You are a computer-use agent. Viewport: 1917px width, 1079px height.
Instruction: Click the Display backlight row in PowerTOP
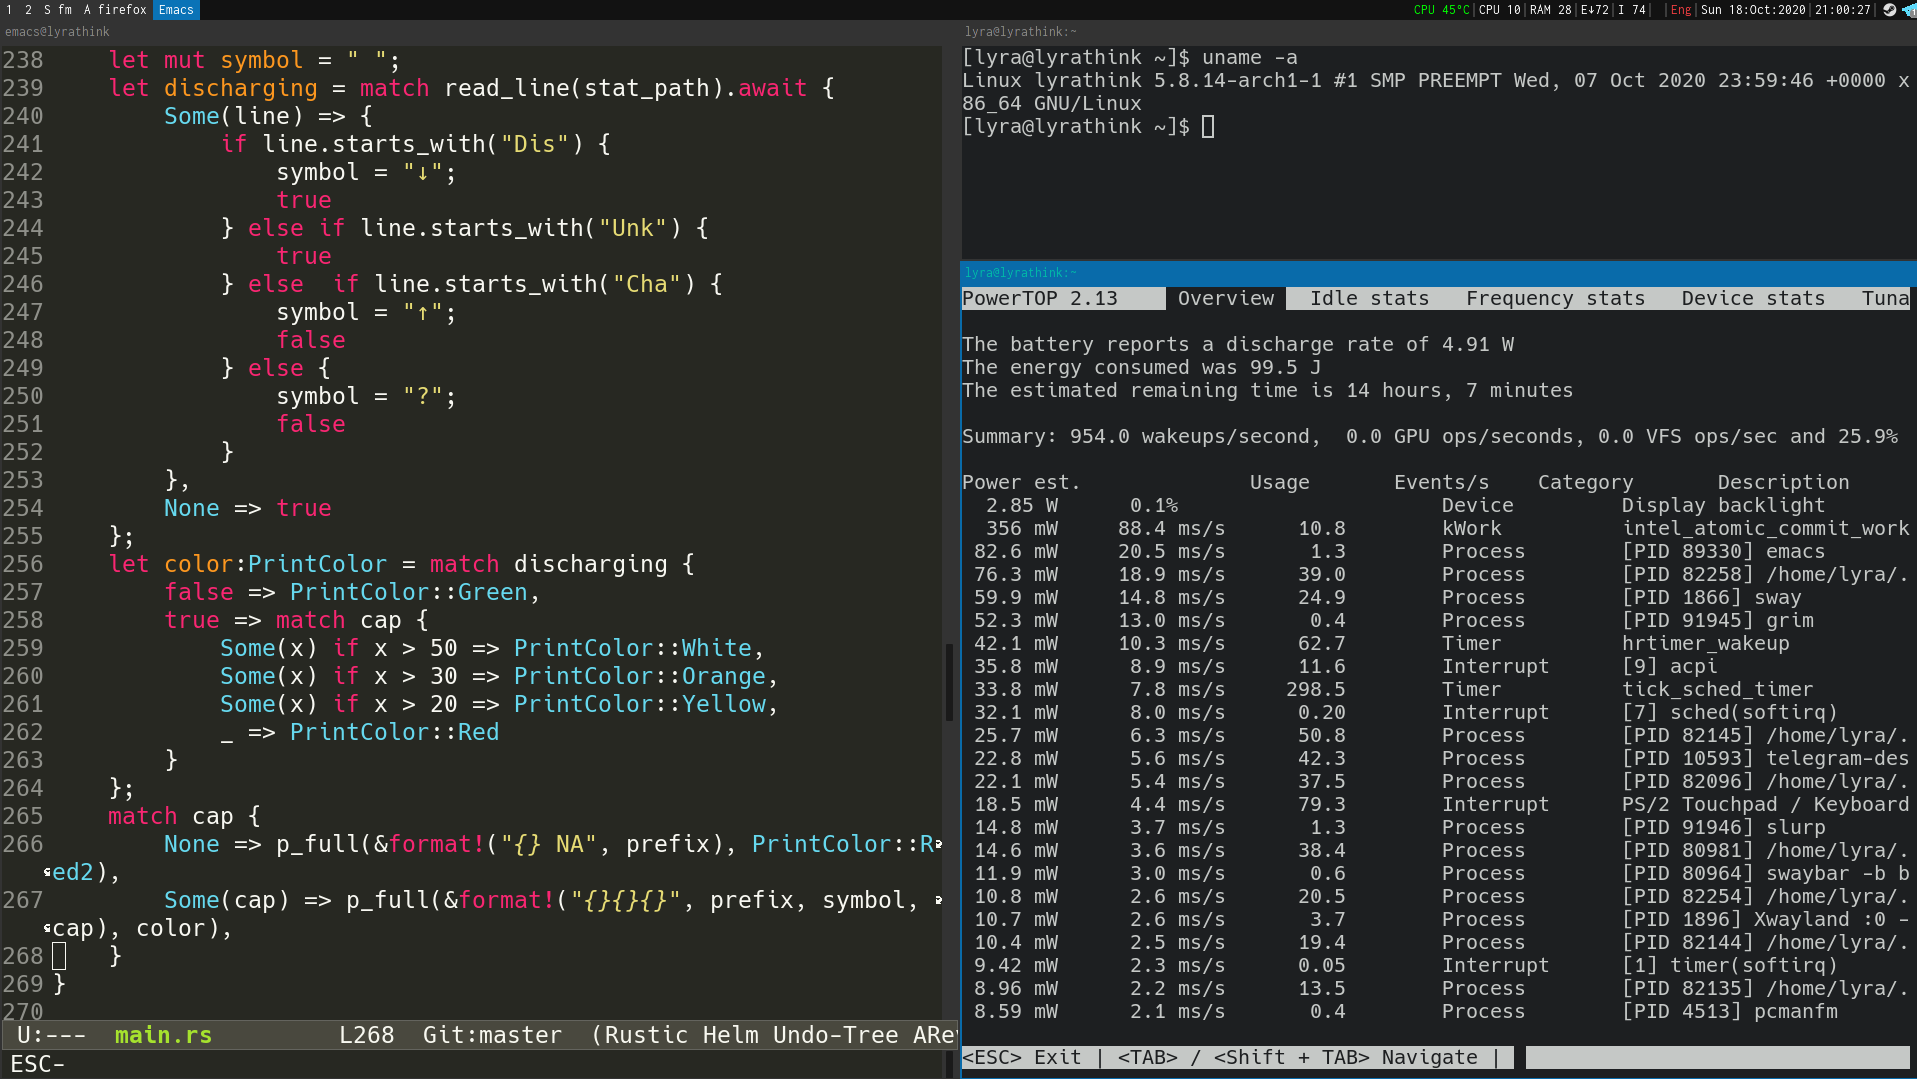point(1436,505)
